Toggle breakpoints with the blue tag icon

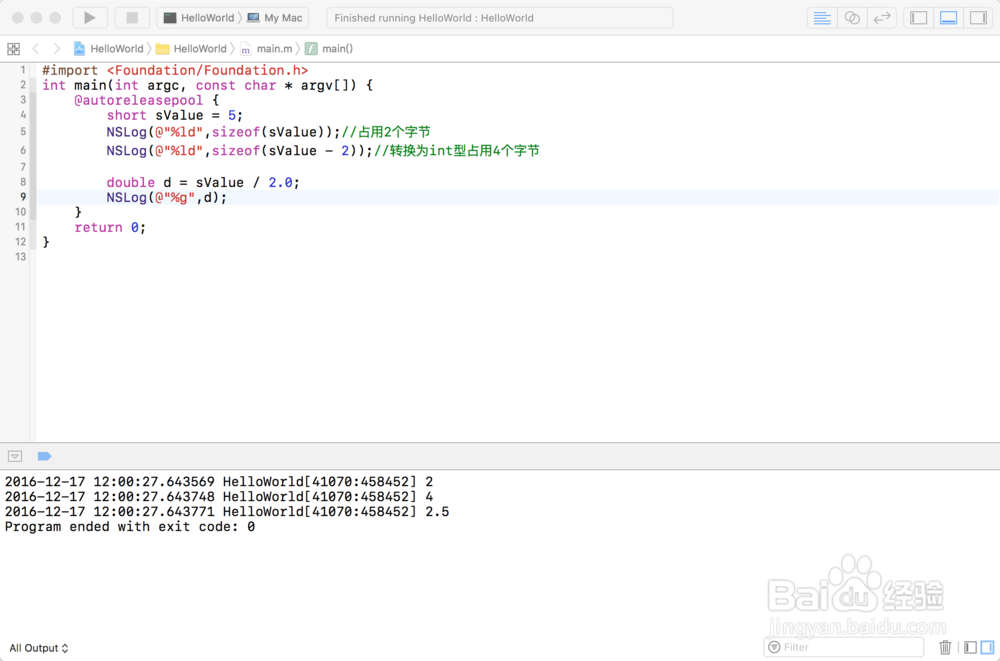44,456
